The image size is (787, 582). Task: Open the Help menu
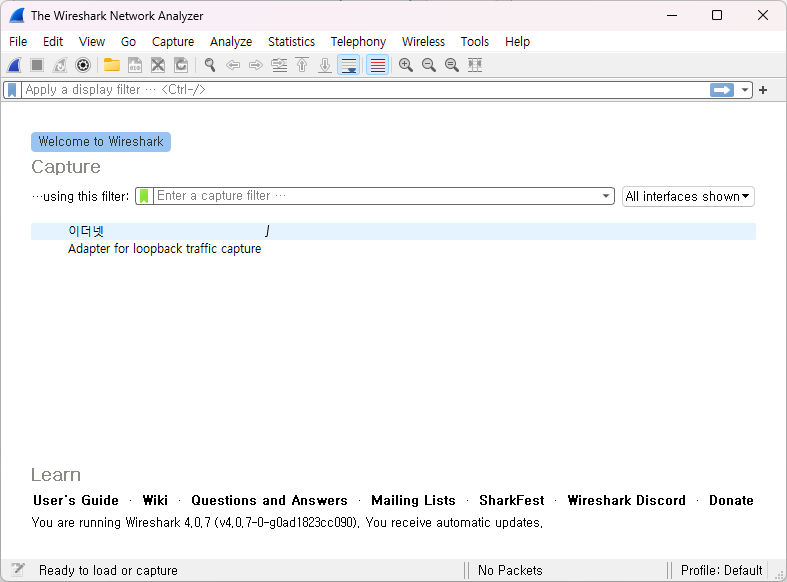pyautogui.click(x=517, y=42)
